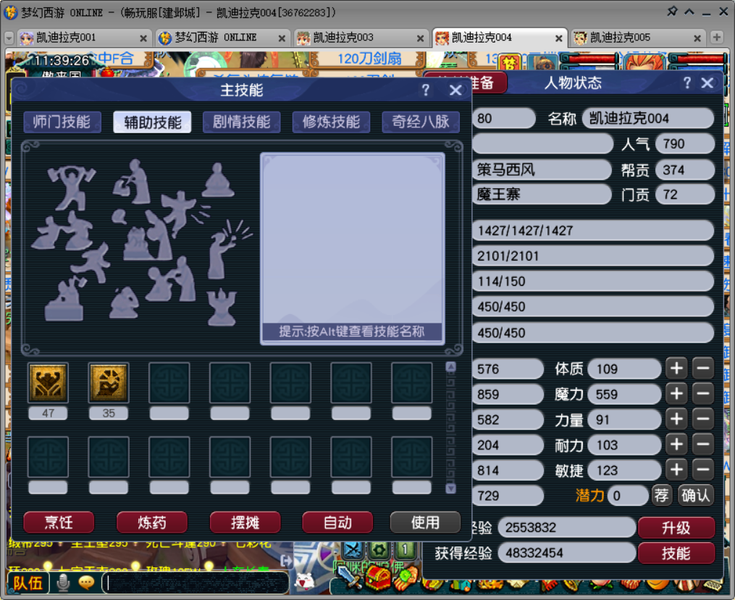Switch to the 凯迪拉克001 client tab
Viewport: 735px width, 600px height.
83,38
